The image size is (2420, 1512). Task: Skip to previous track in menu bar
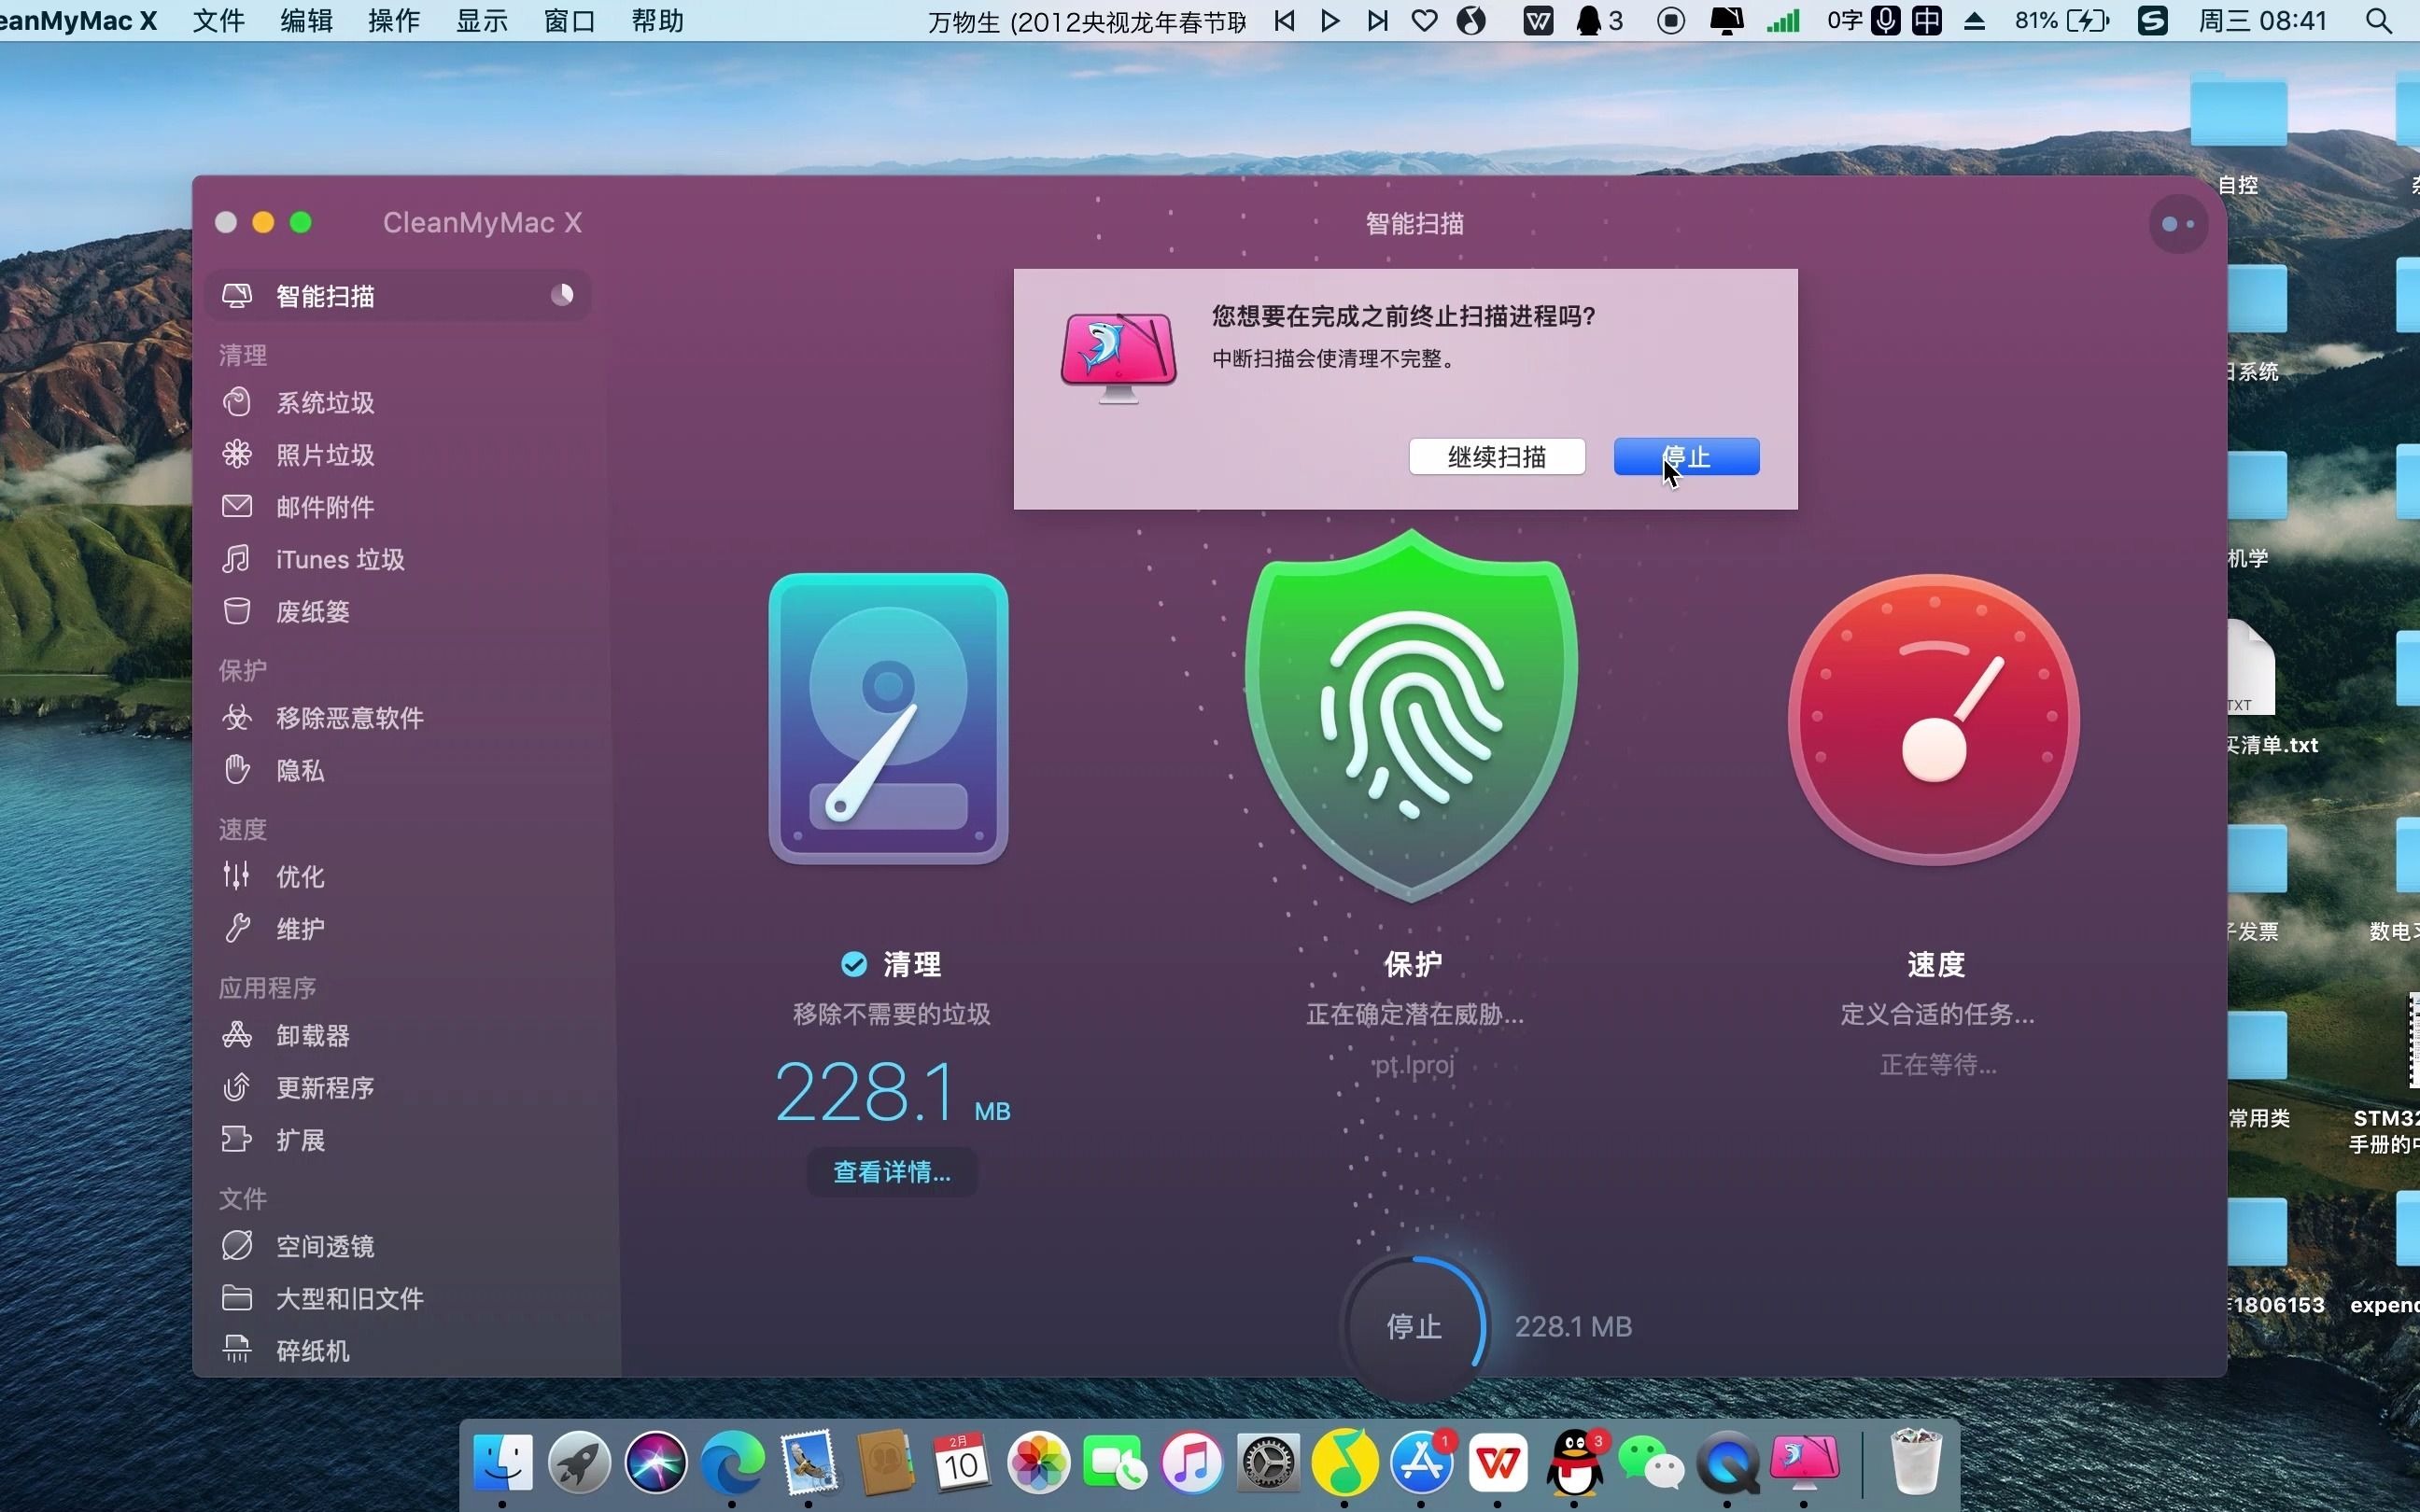click(x=1284, y=20)
